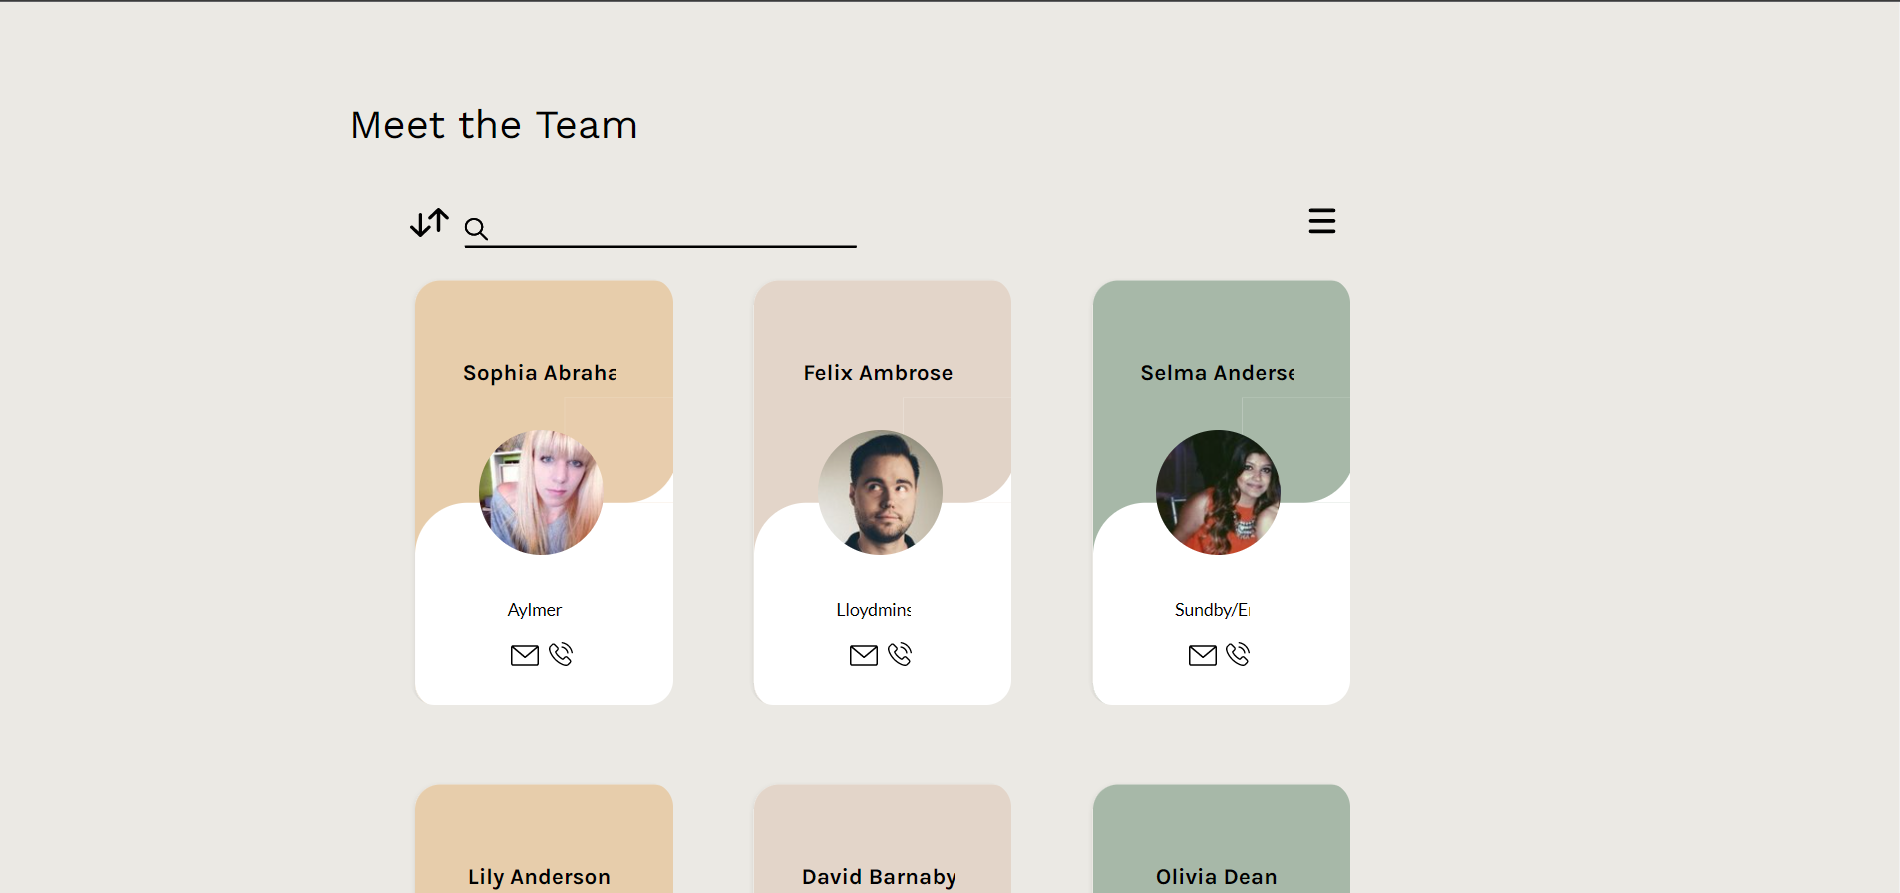Open the Lily Anderson card
1900x893 pixels.
544,839
